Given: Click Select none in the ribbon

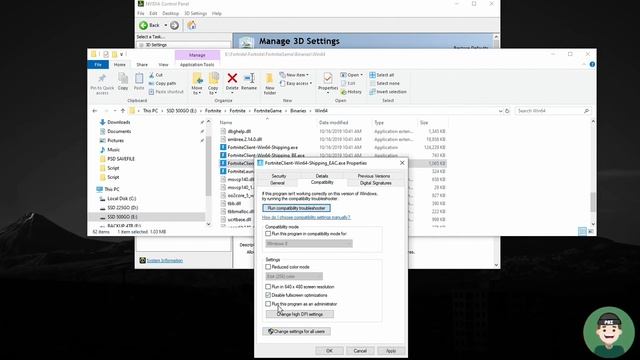Looking at the screenshot, I should coord(383,83).
